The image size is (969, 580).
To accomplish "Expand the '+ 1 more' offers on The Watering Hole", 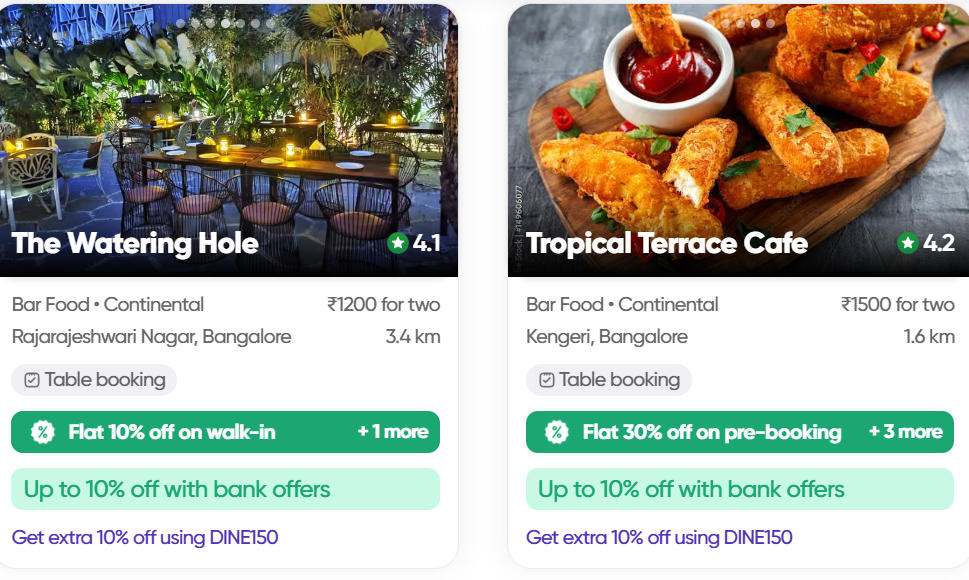I will (x=392, y=432).
